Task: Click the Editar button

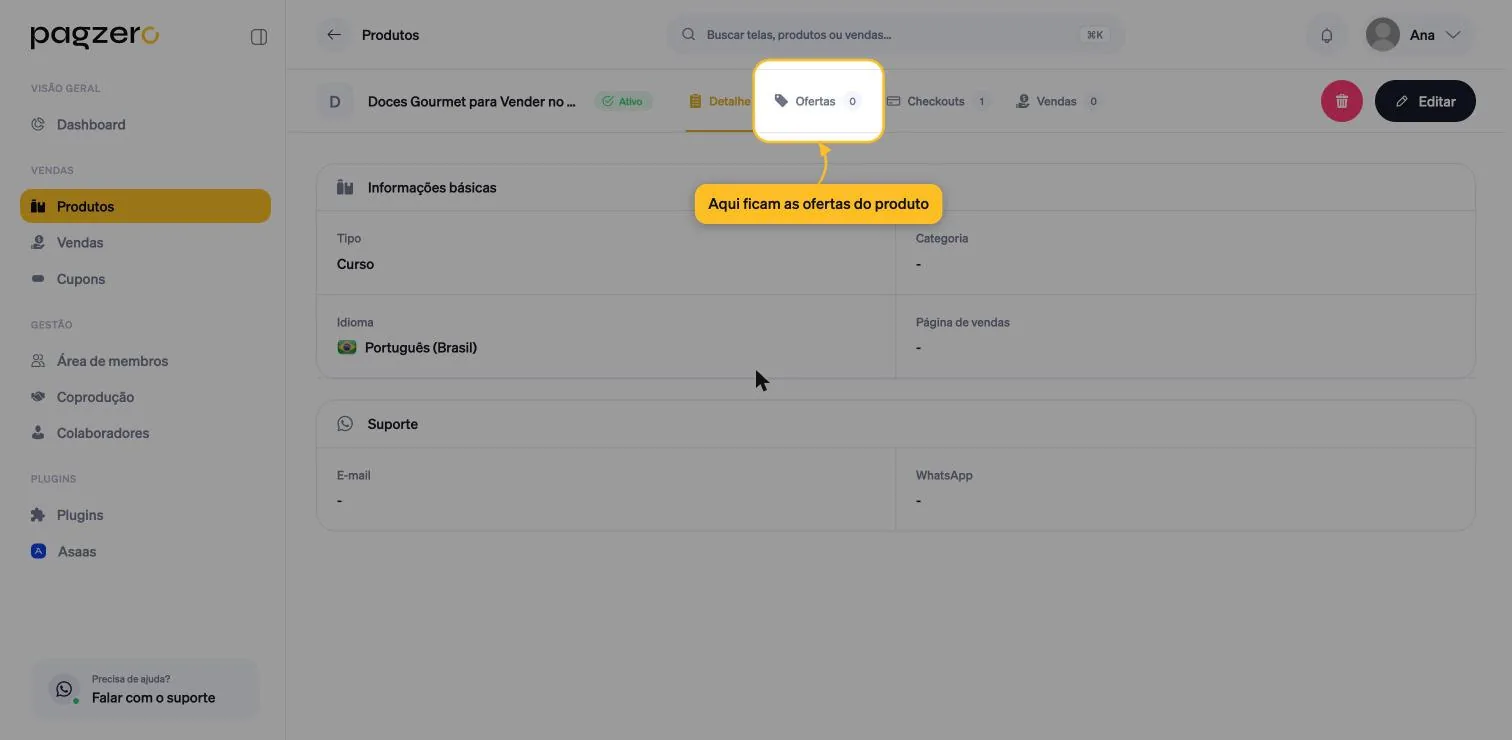Action: [1425, 101]
